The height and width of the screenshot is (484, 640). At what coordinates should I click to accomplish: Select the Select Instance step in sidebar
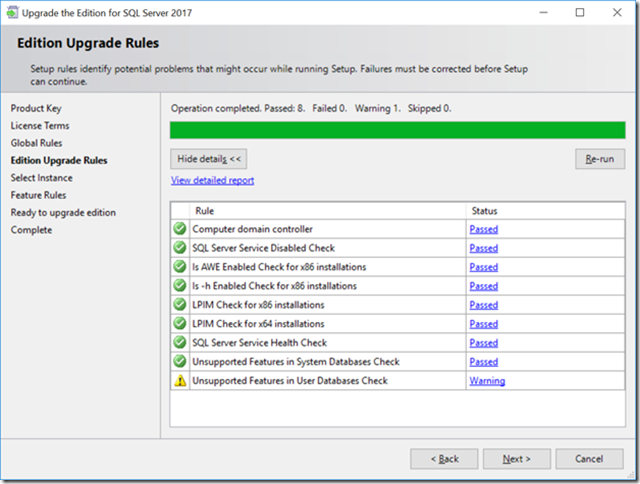(42, 178)
